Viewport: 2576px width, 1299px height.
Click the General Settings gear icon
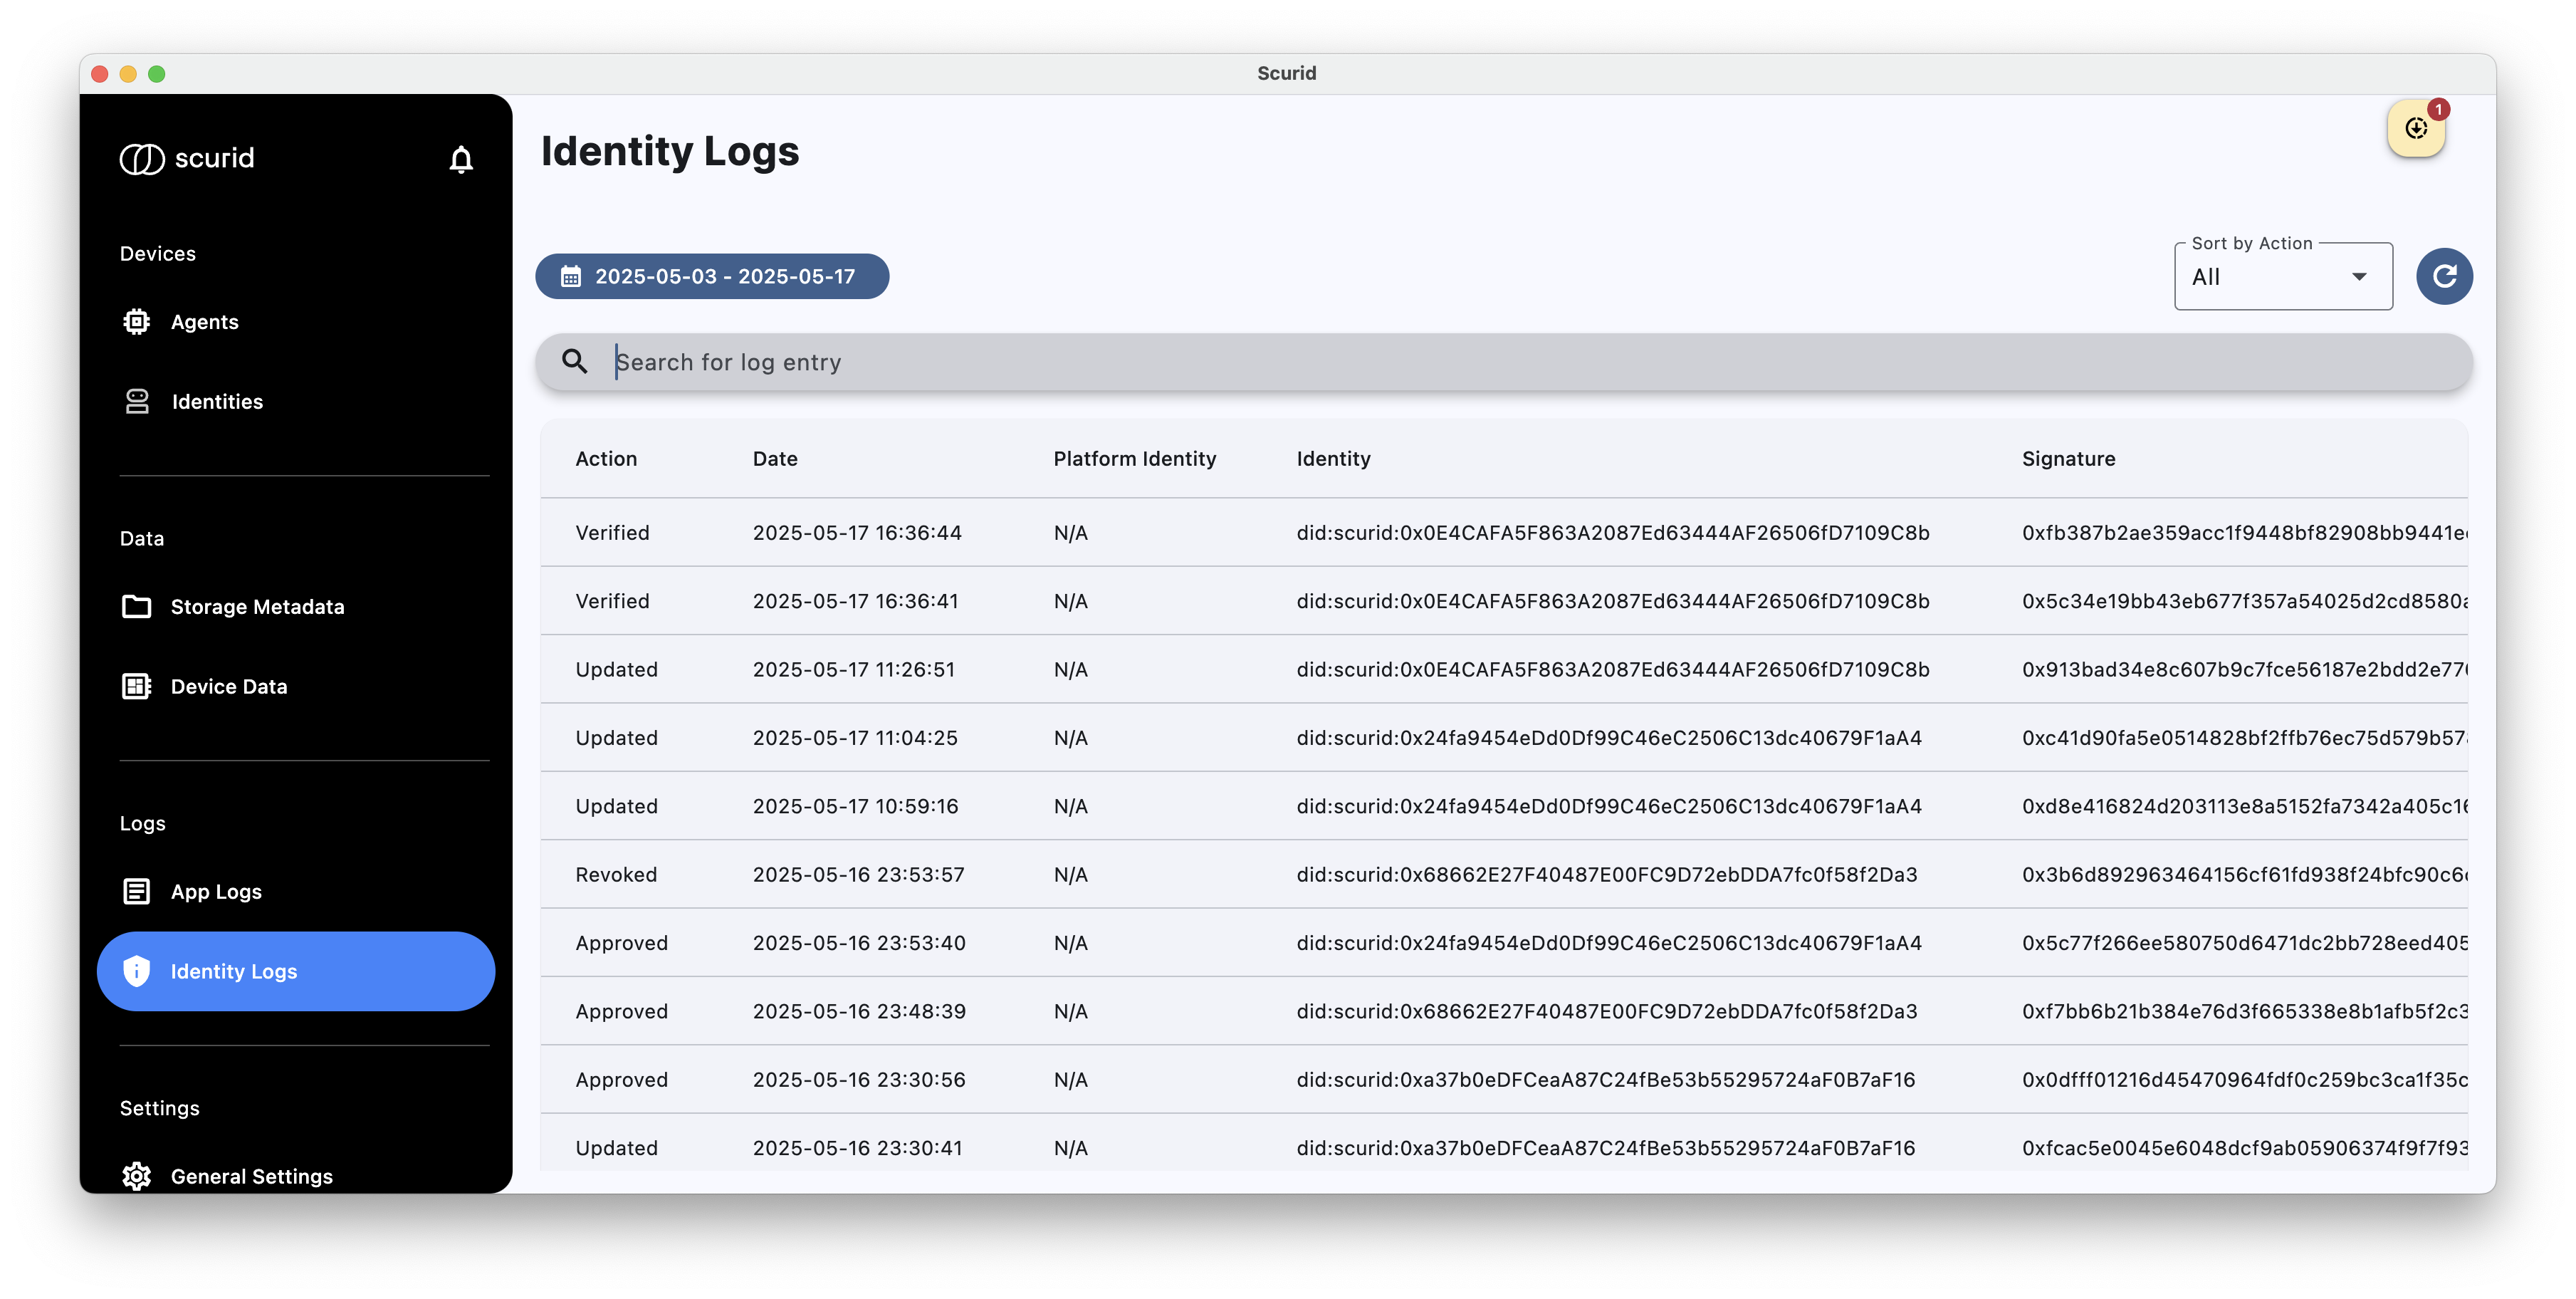(137, 1176)
